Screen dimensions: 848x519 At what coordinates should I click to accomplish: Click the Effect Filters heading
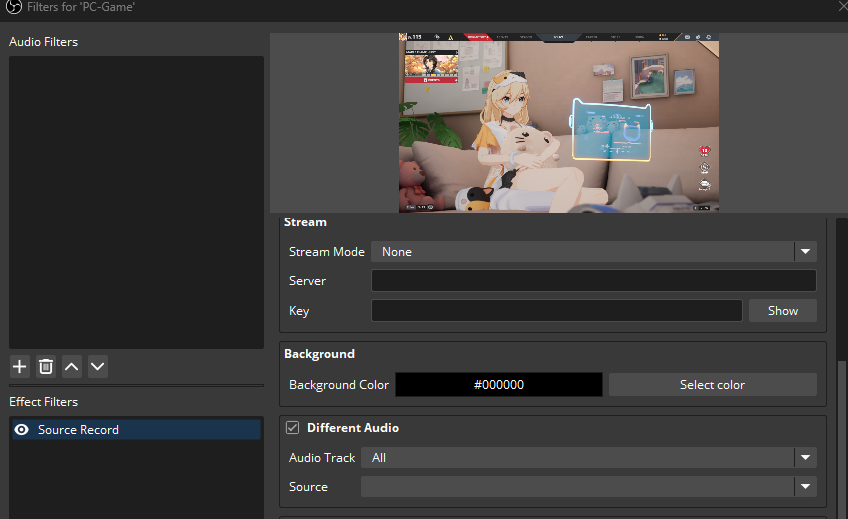(43, 402)
